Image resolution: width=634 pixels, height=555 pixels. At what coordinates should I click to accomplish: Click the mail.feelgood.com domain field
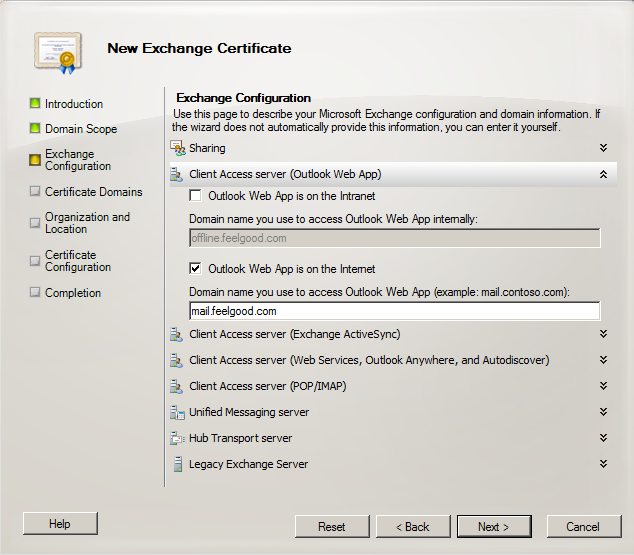[x=394, y=311]
